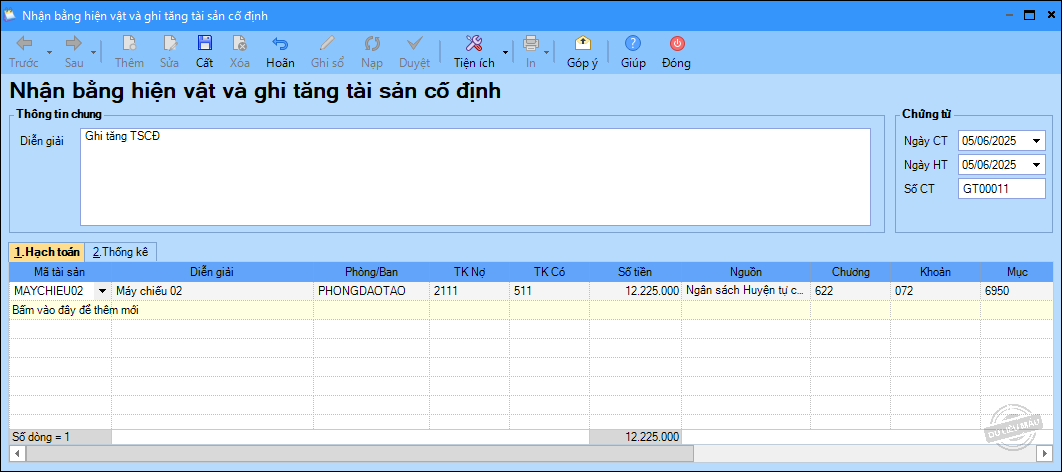Expand the Tiện ích dropdown arrow
Image resolution: width=1062 pixels, height=472 pixels.
click(x=505, y=52)
